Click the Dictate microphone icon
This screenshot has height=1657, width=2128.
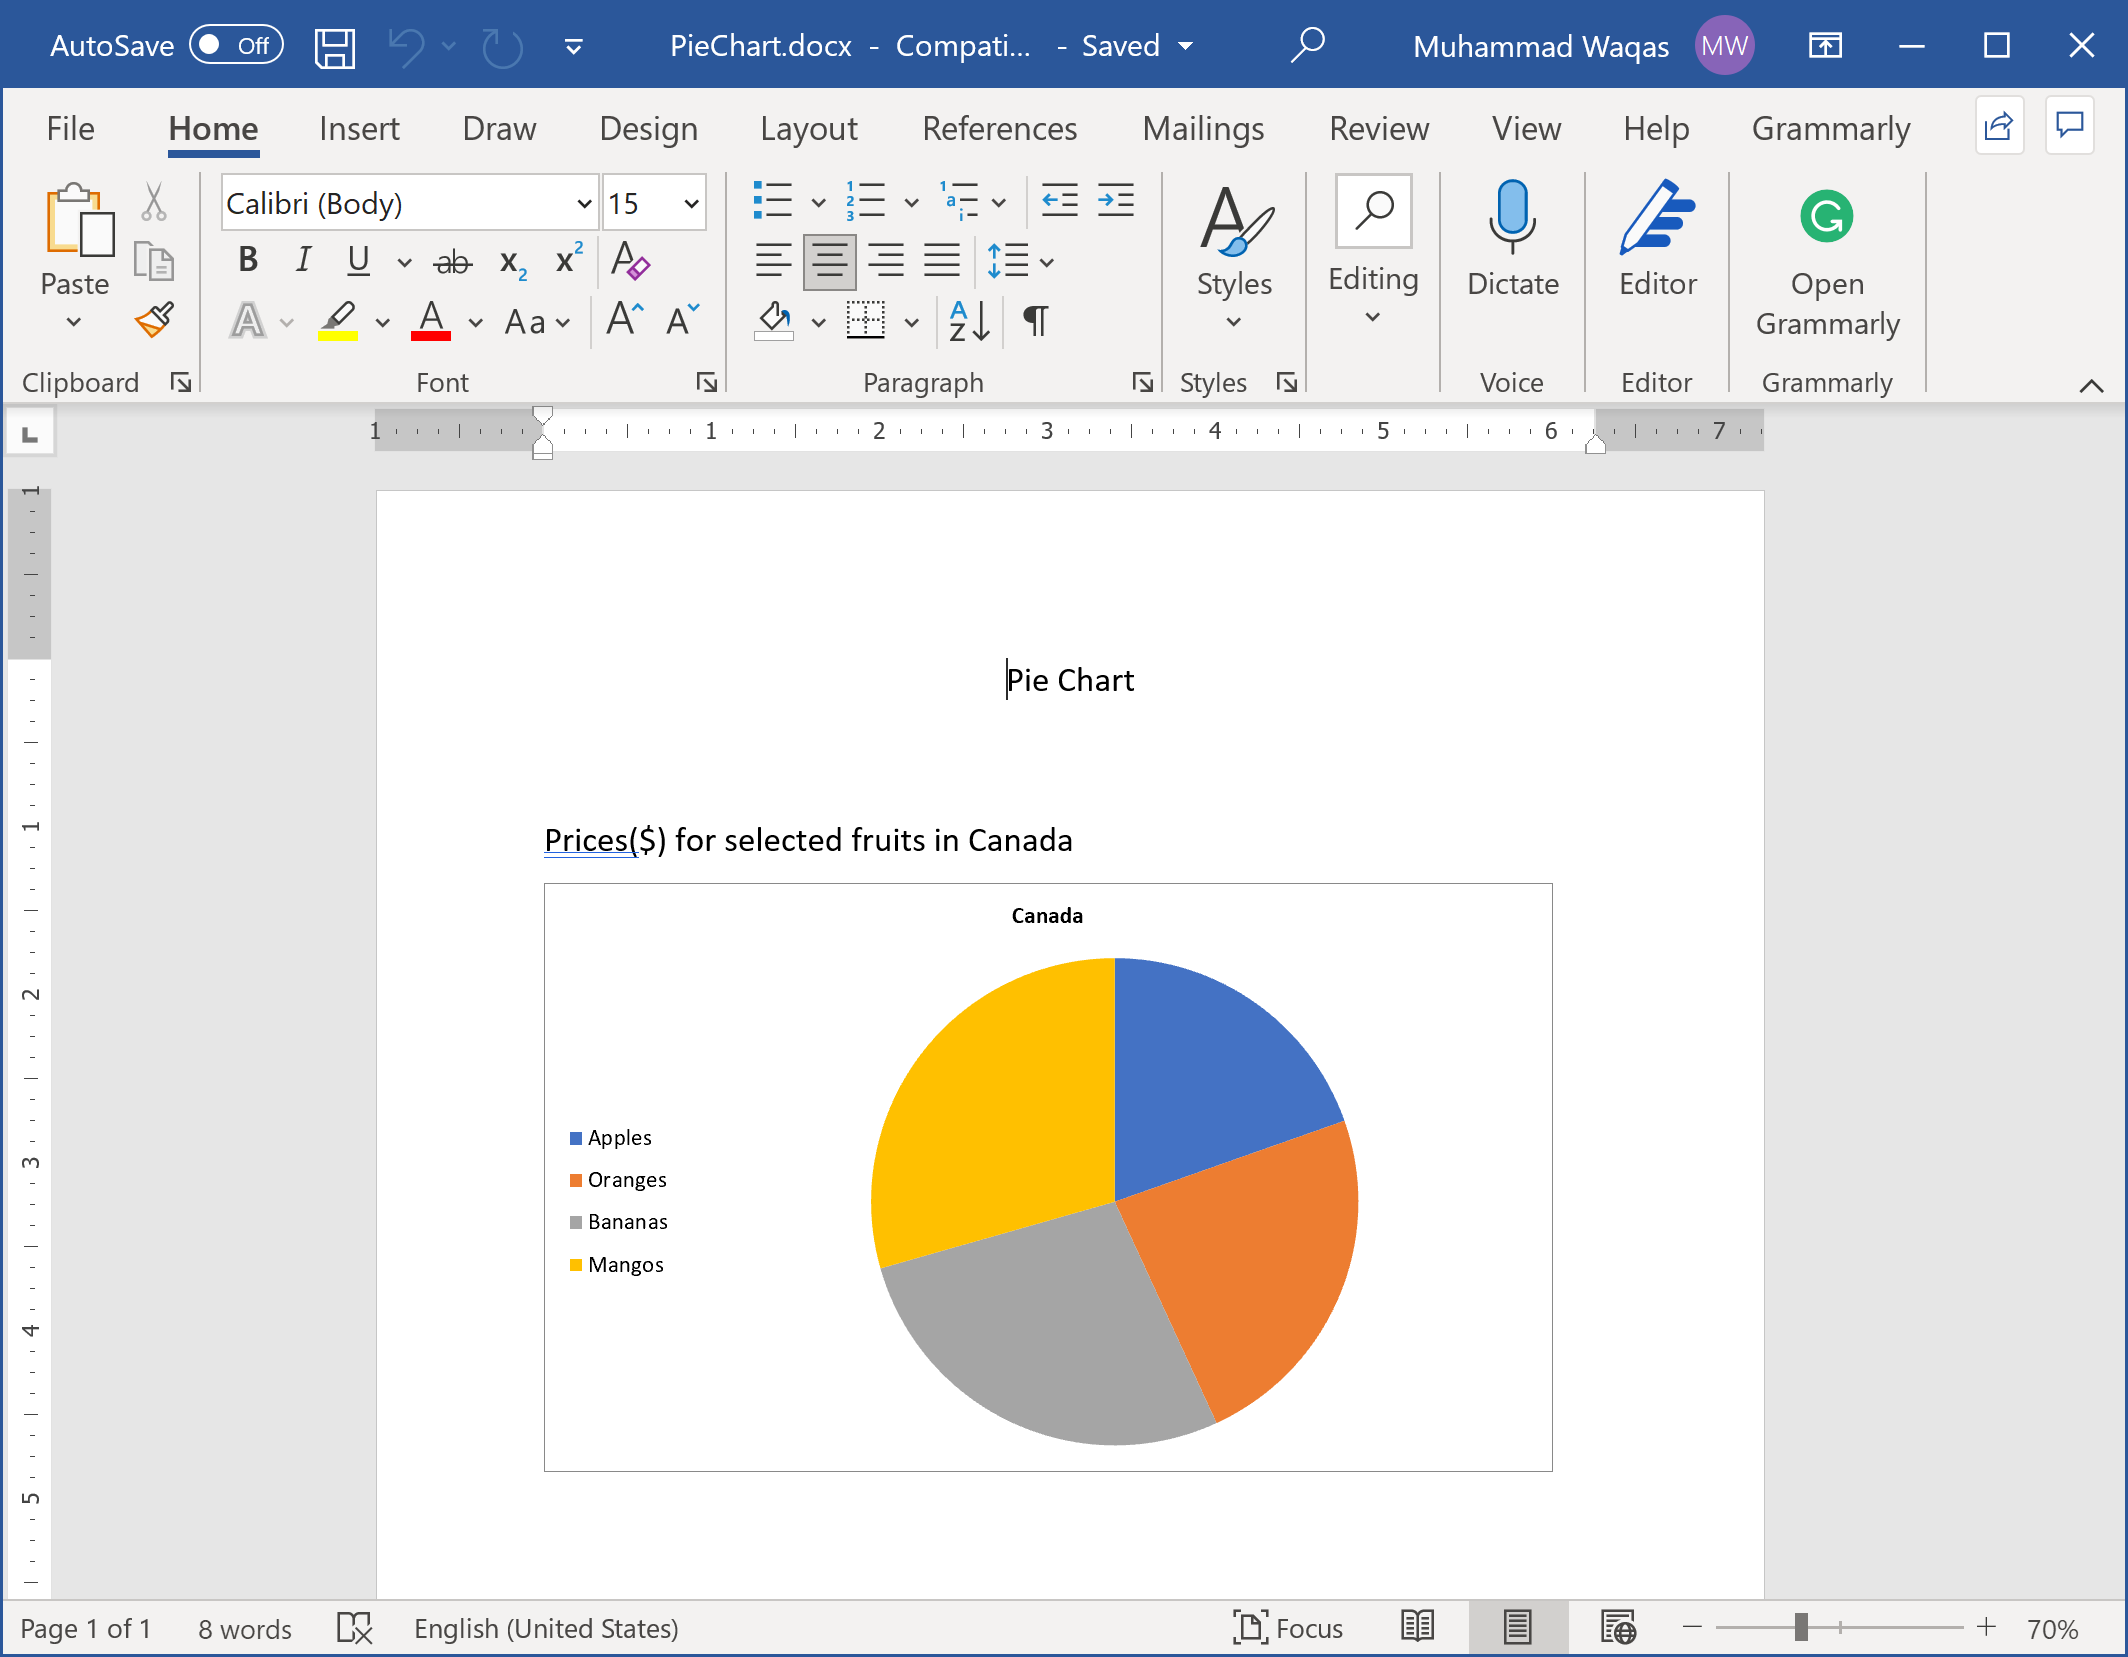coord(1511,218)
